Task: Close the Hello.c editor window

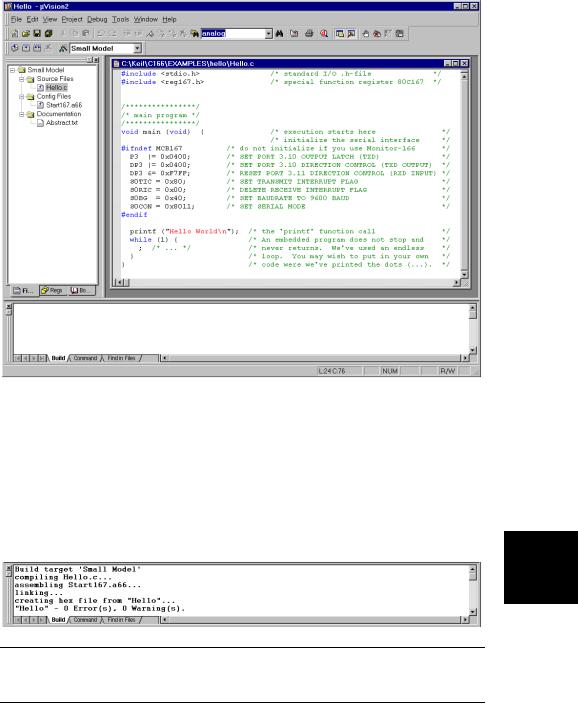Action: pos(464,64)
